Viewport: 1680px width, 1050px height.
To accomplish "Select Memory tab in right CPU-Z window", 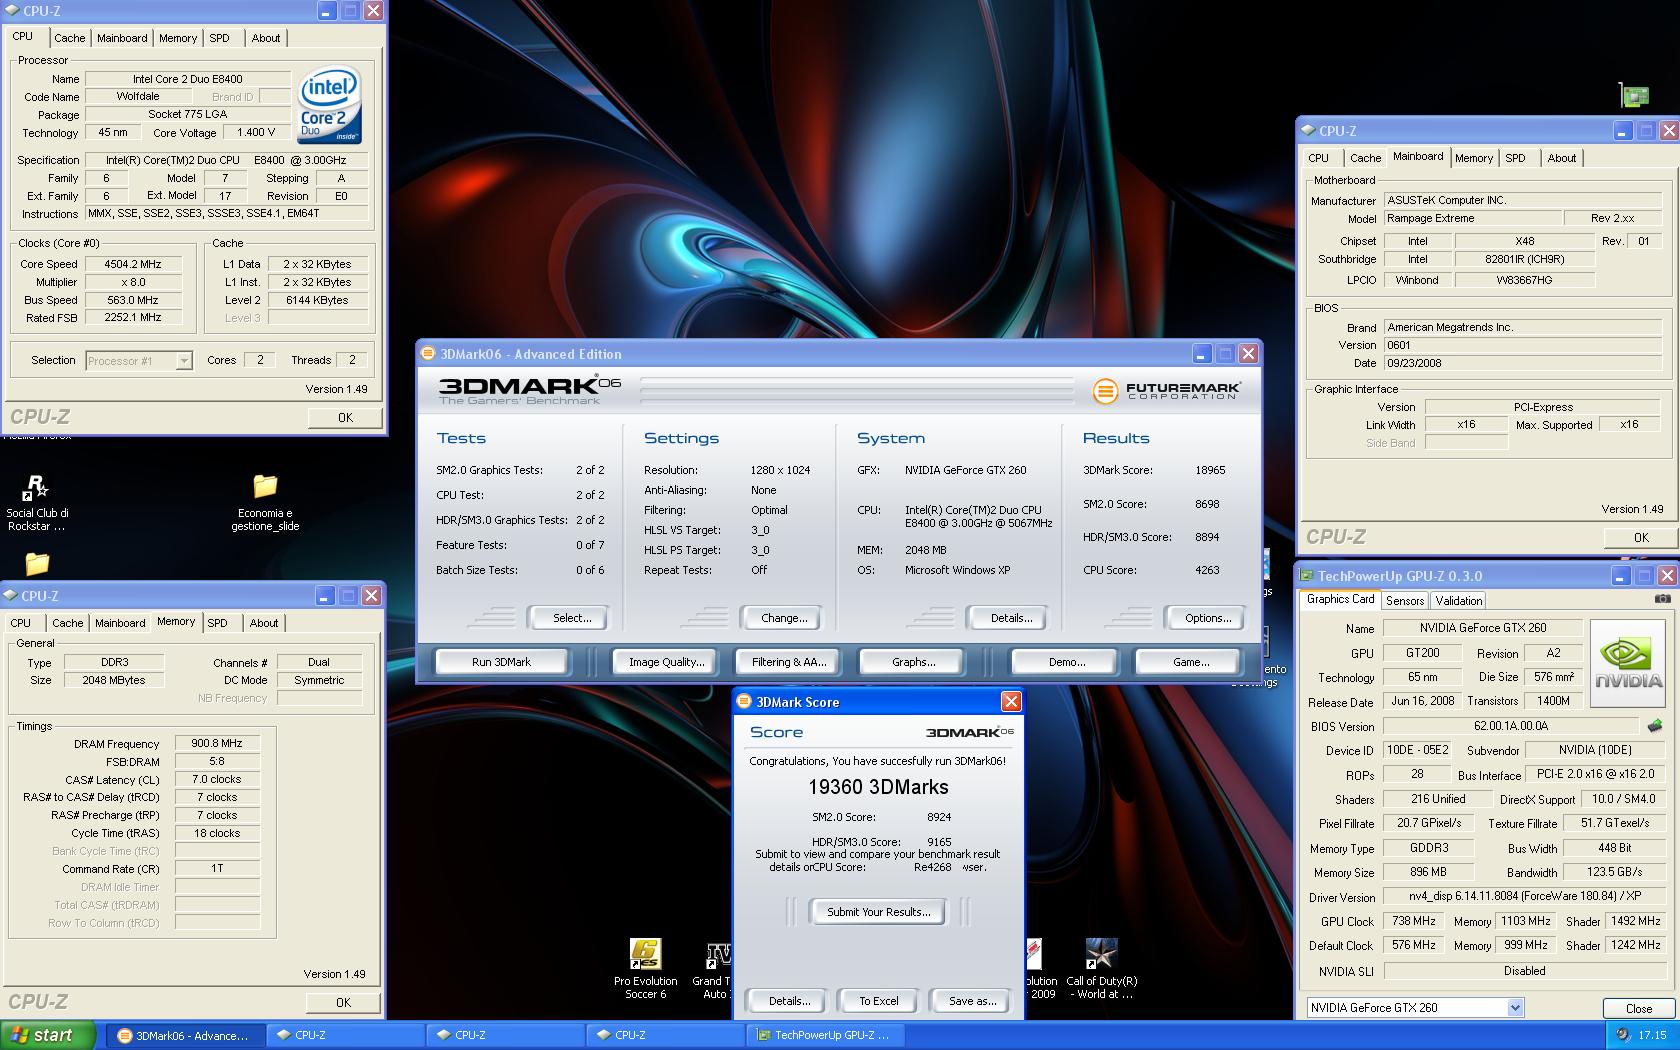I will coord(1474,158).
